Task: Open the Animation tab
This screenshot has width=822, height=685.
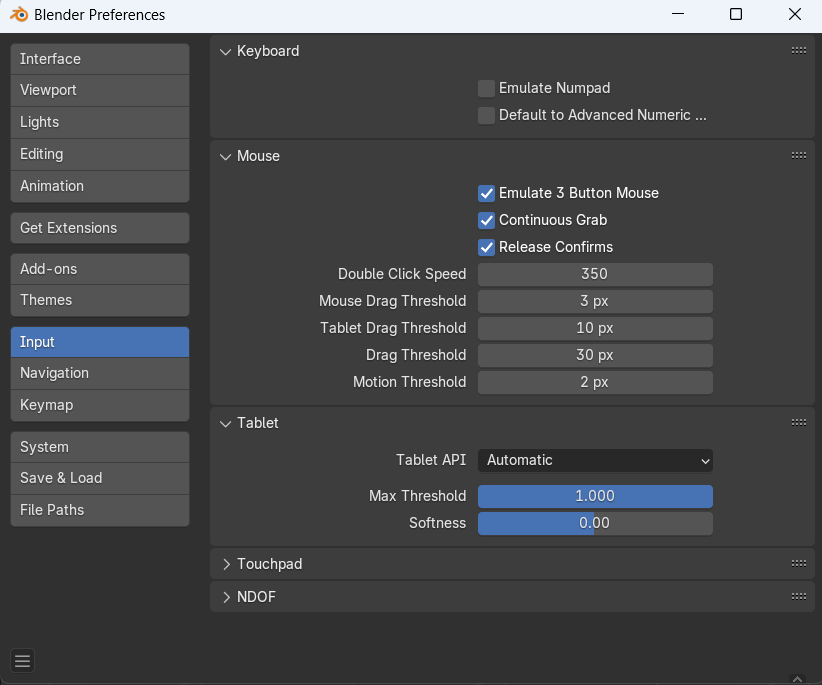Action: [100, 186]
